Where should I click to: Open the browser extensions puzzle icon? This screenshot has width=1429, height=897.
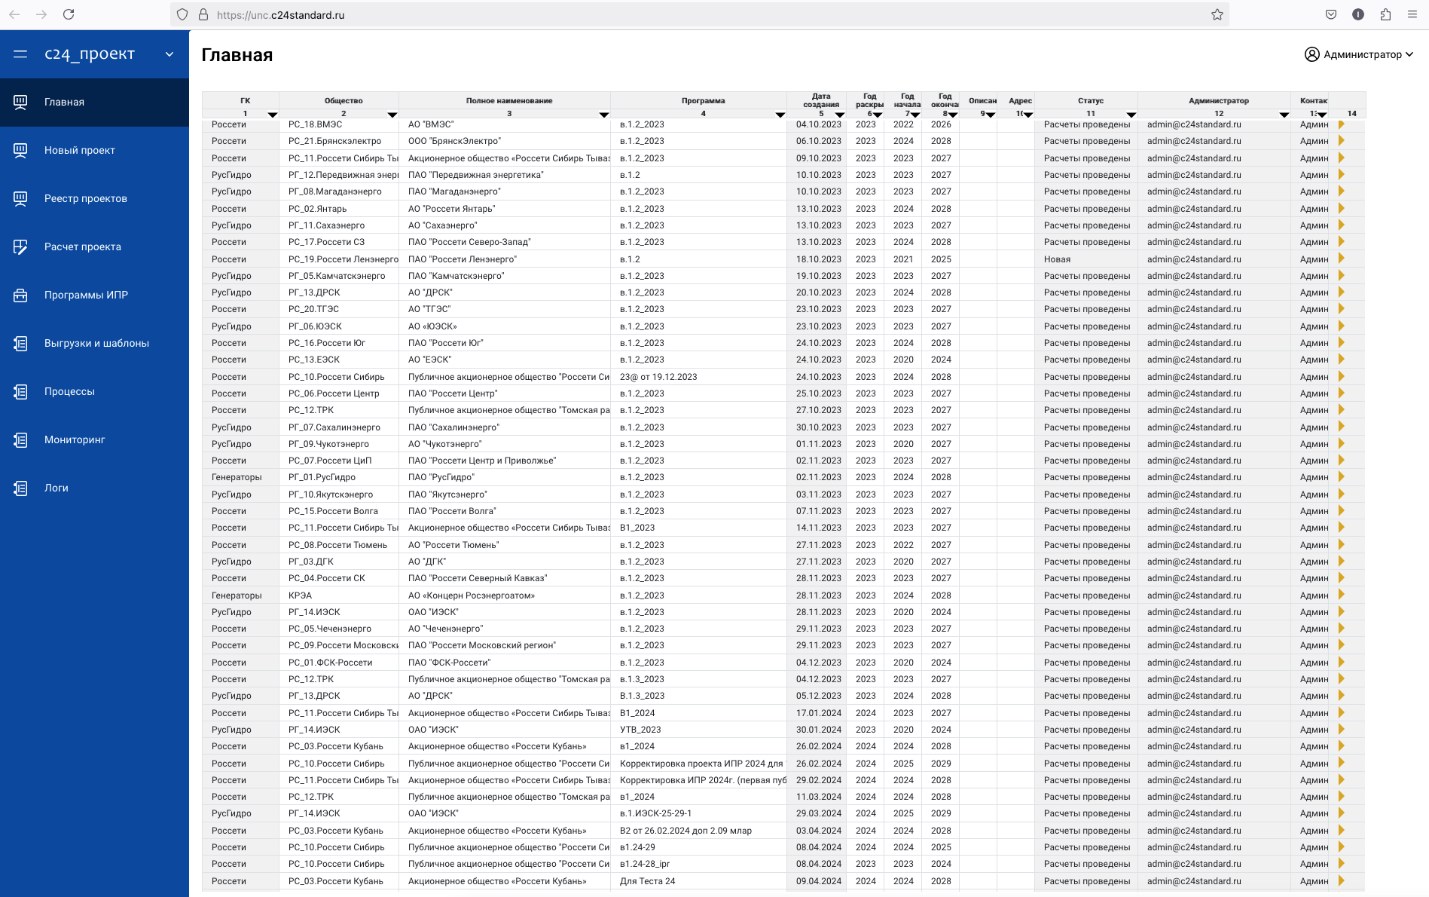1385,14
